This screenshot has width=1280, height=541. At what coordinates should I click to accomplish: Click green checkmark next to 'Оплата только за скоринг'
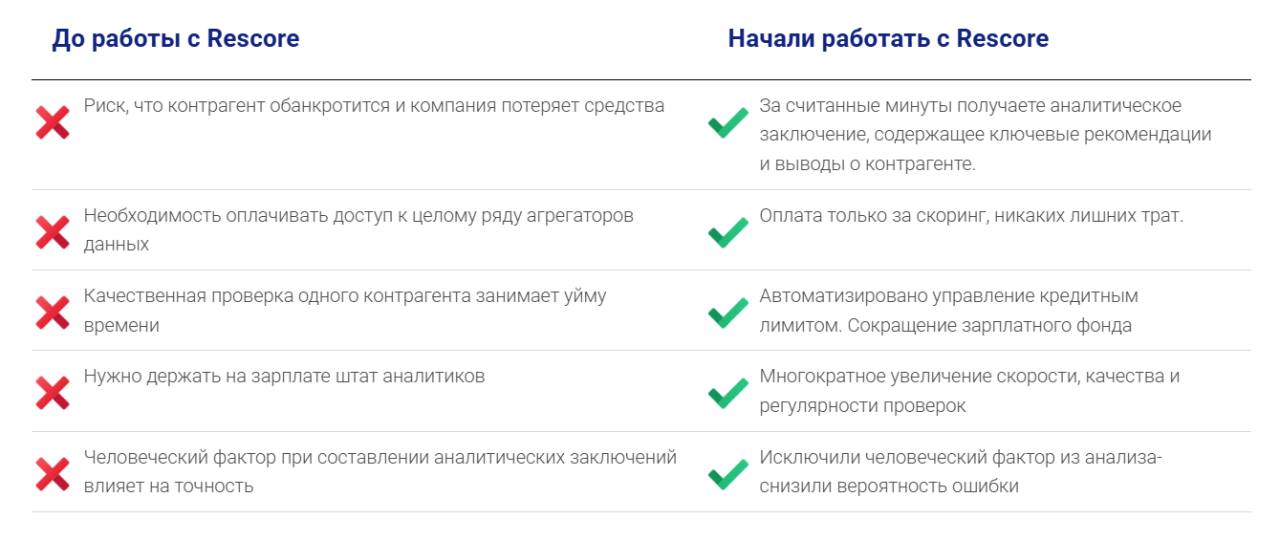(x=728, y=232)
